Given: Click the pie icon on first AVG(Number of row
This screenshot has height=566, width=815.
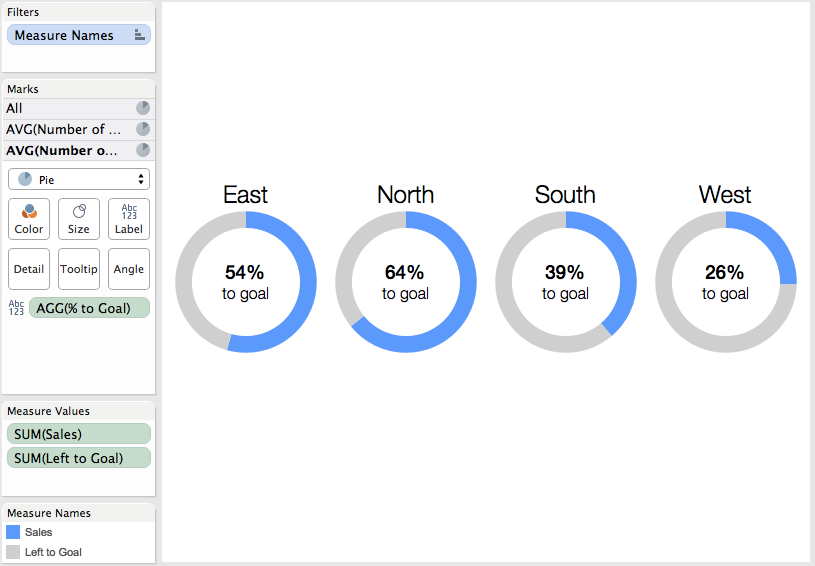Looking at the screenshot, I should 143,129.
